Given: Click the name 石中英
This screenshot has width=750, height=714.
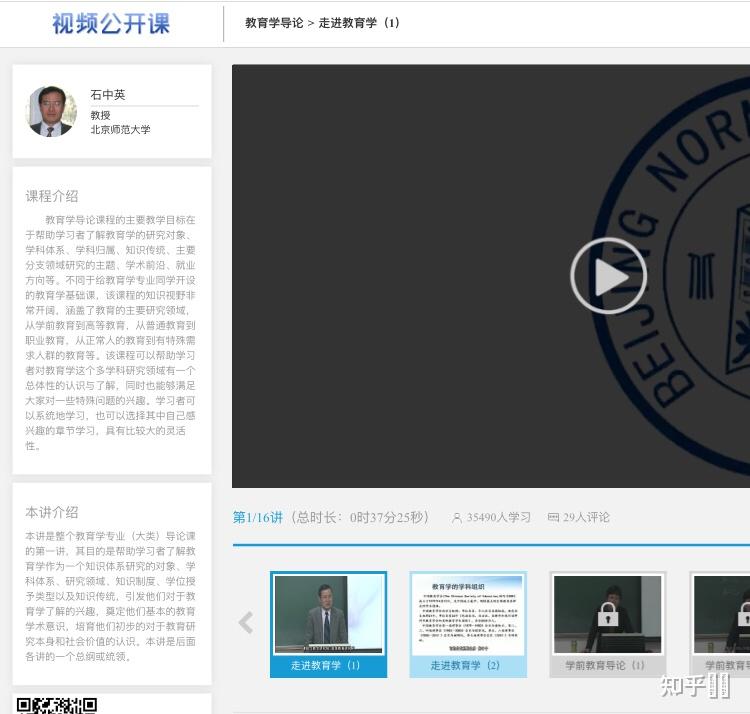Looking at the screenshot, I should (108, 95).
